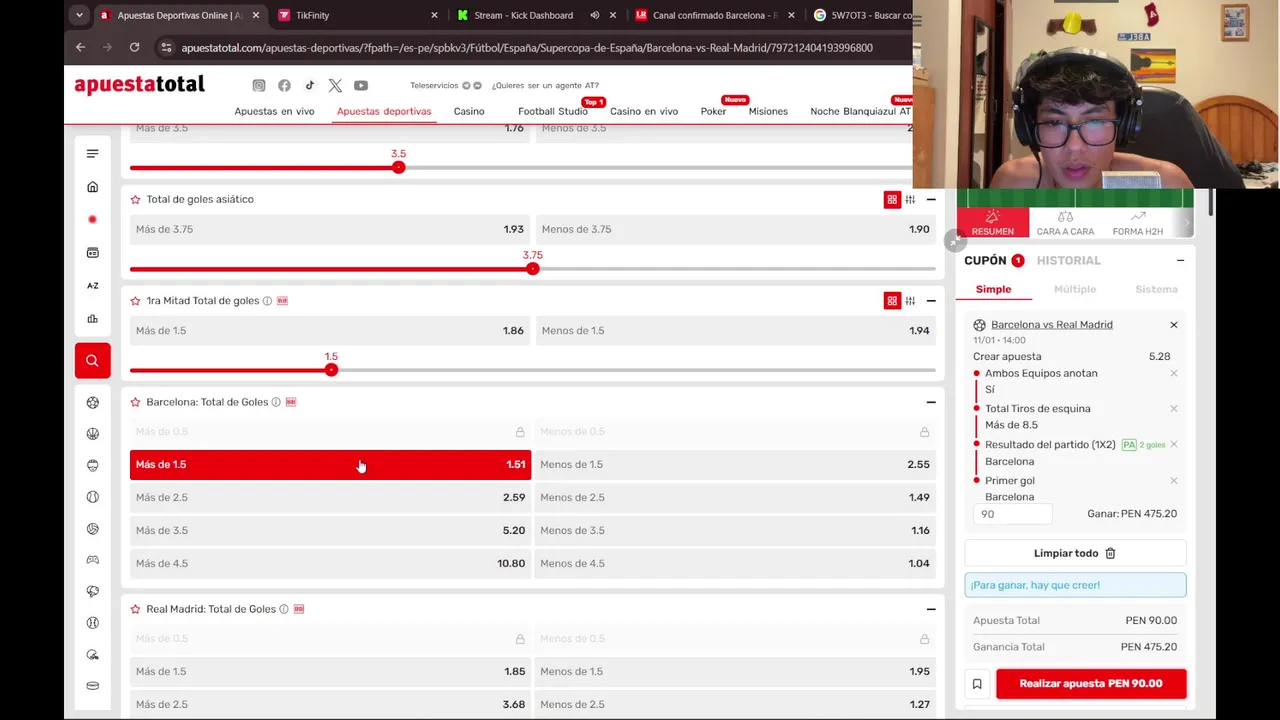1280x720 pixels.
Task: Open apuestatotal TikTok icon
Action: (x=310, y=85)
